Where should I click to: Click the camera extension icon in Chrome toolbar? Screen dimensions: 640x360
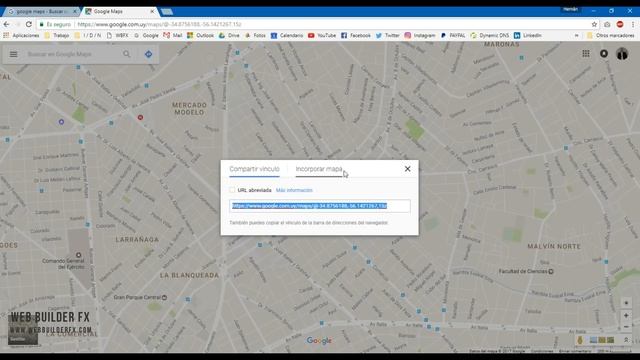pos(607,24)
